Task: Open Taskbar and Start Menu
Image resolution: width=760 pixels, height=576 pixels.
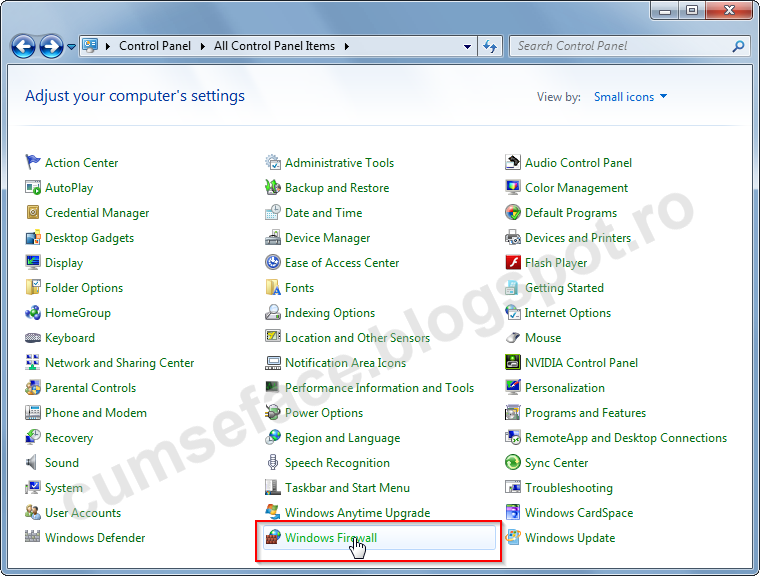Action: point(347,488)
